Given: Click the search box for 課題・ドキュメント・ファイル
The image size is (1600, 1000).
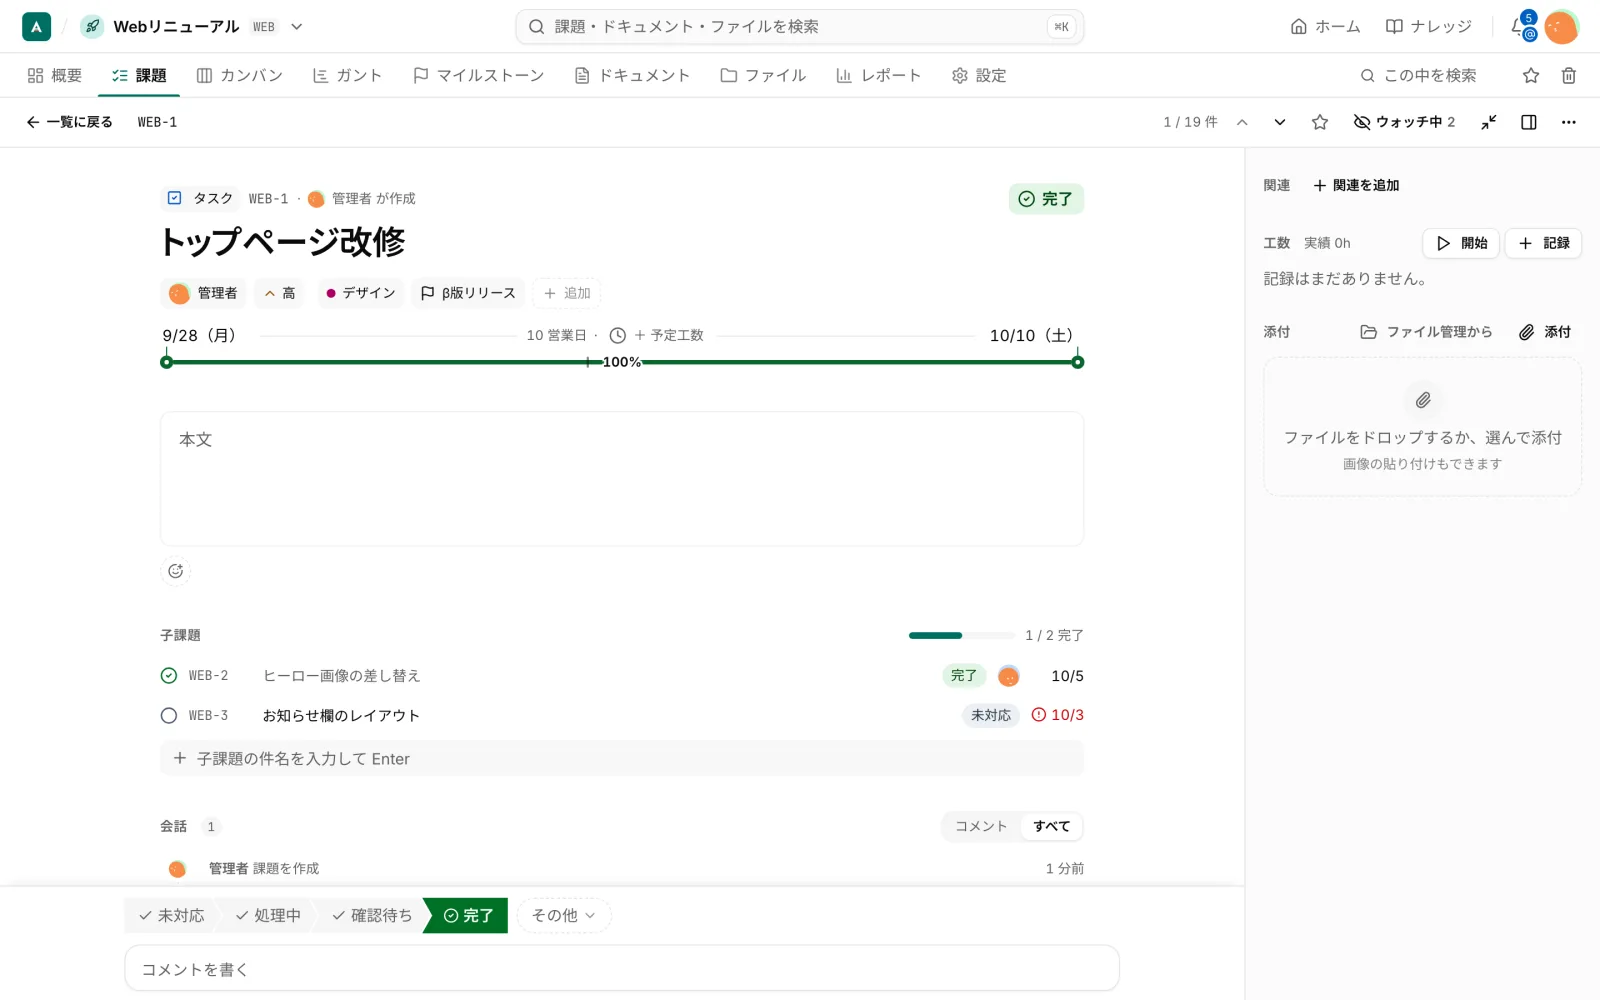Looking at the screenshot, I should click(800, 27).
